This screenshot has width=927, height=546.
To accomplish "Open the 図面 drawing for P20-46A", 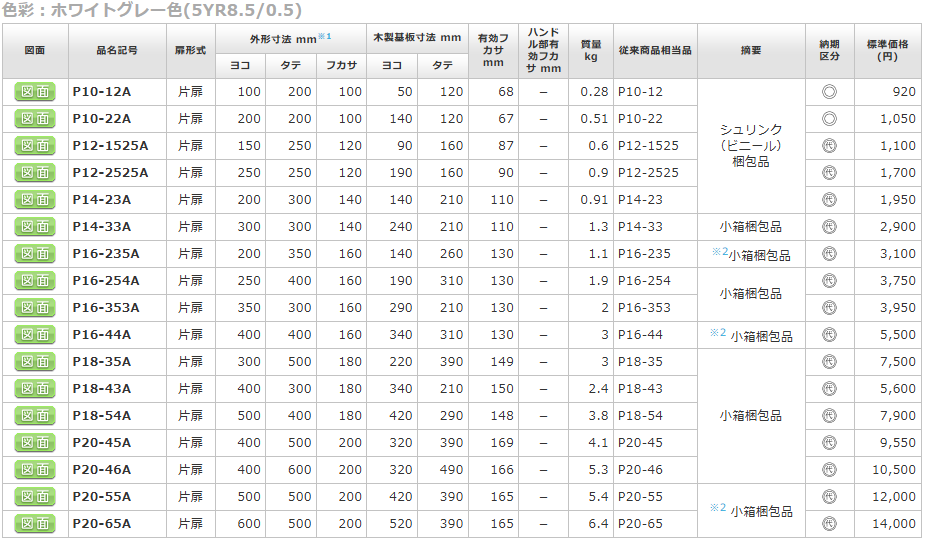I will click(x=35, y=470).
